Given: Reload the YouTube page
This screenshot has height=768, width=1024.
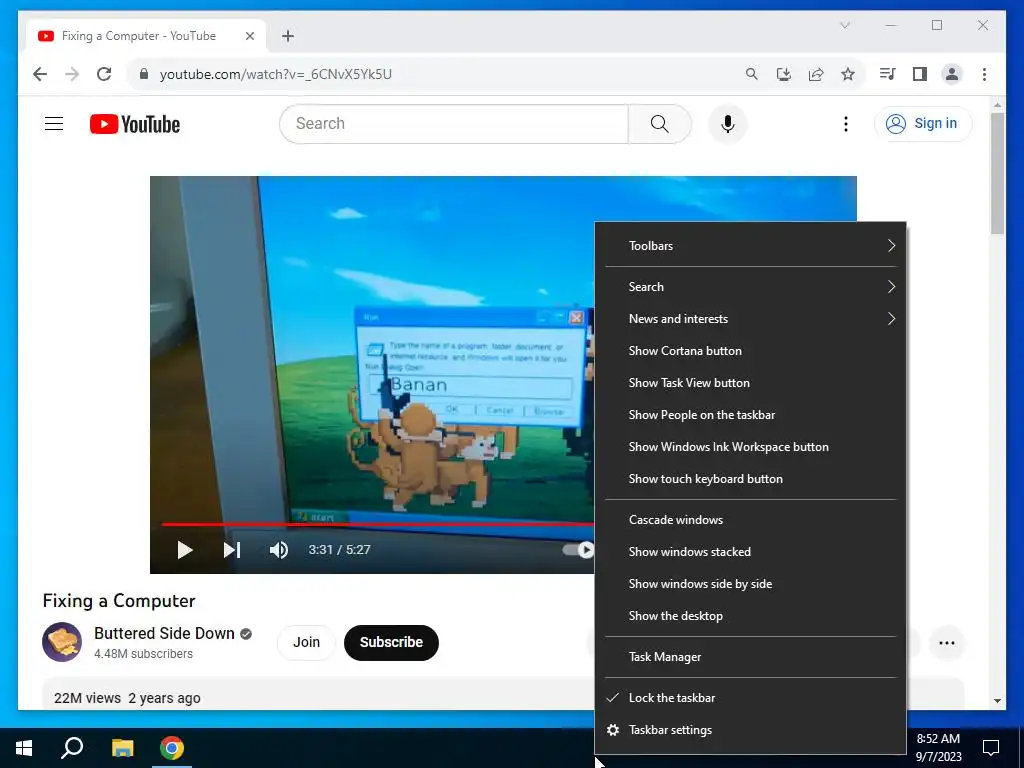Looking at the screenshot, I should [104, 74].
